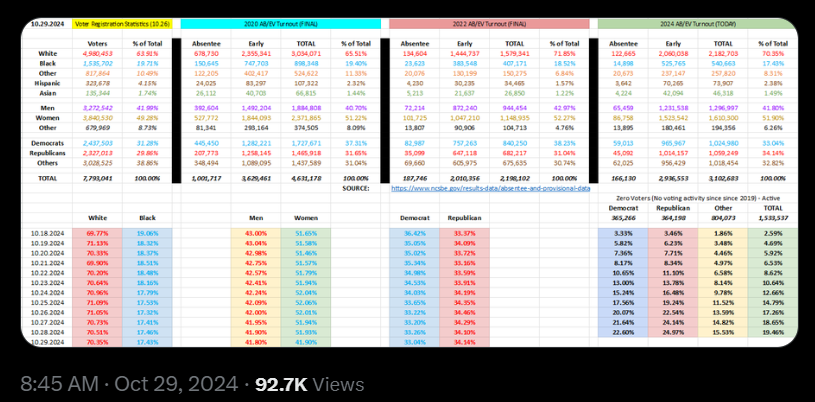
Task: Select the 10.28.2024 date row label
Action: coord(47,332)
